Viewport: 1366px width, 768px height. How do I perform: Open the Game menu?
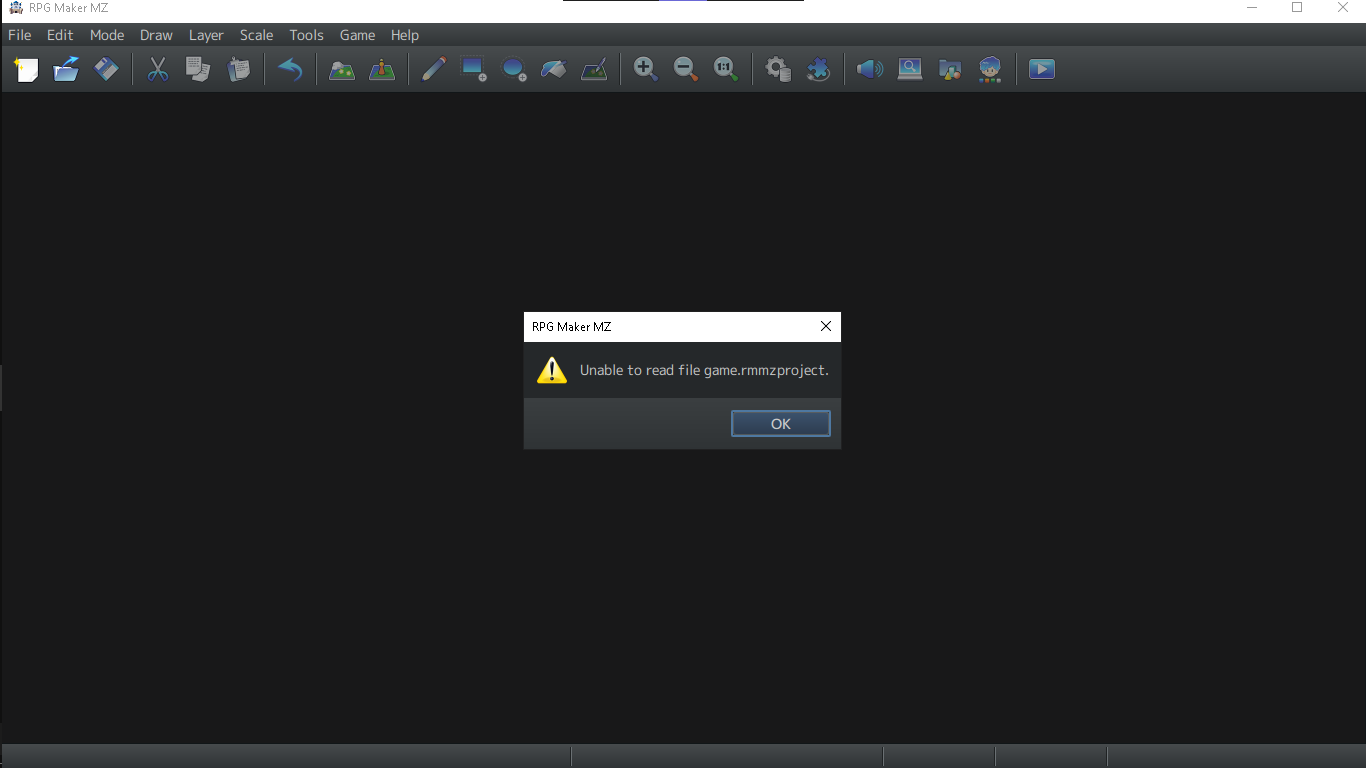pos(357,35)
